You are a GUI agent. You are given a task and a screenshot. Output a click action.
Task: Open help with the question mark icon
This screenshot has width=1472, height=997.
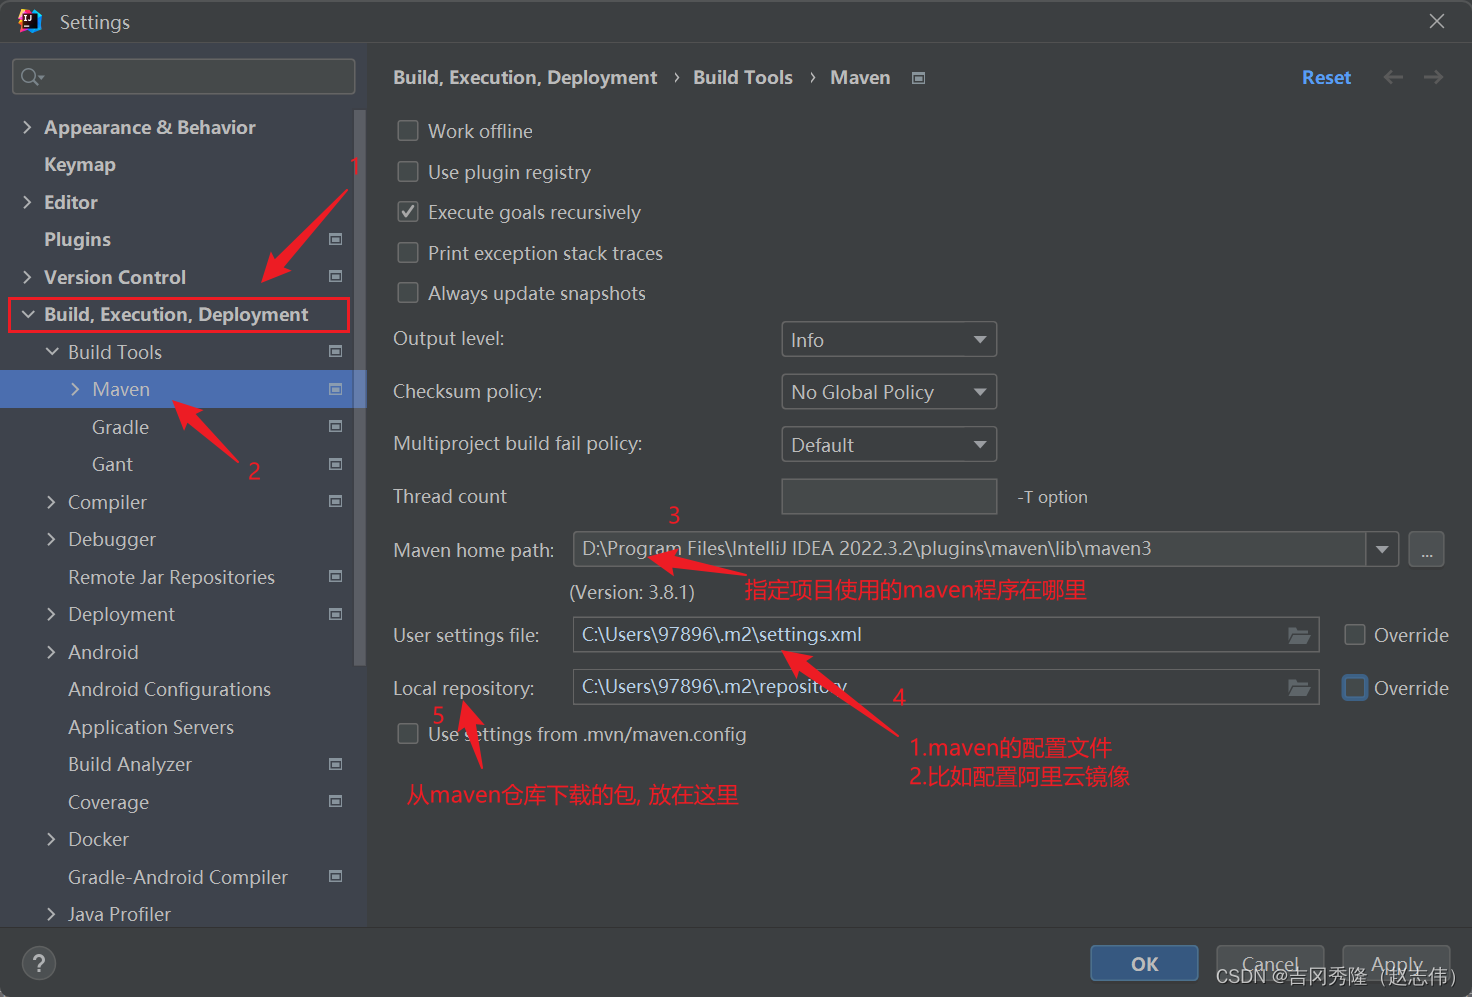point(39,964)
